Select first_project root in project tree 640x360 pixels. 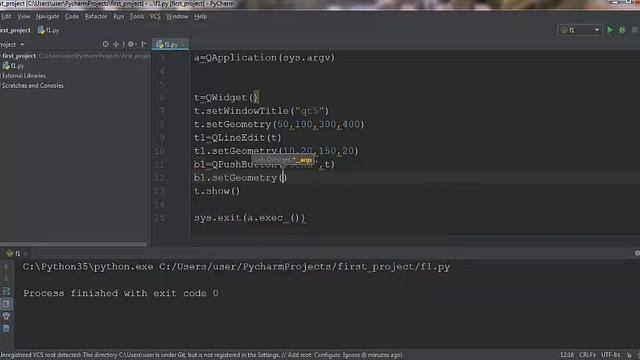click(19, 56)
